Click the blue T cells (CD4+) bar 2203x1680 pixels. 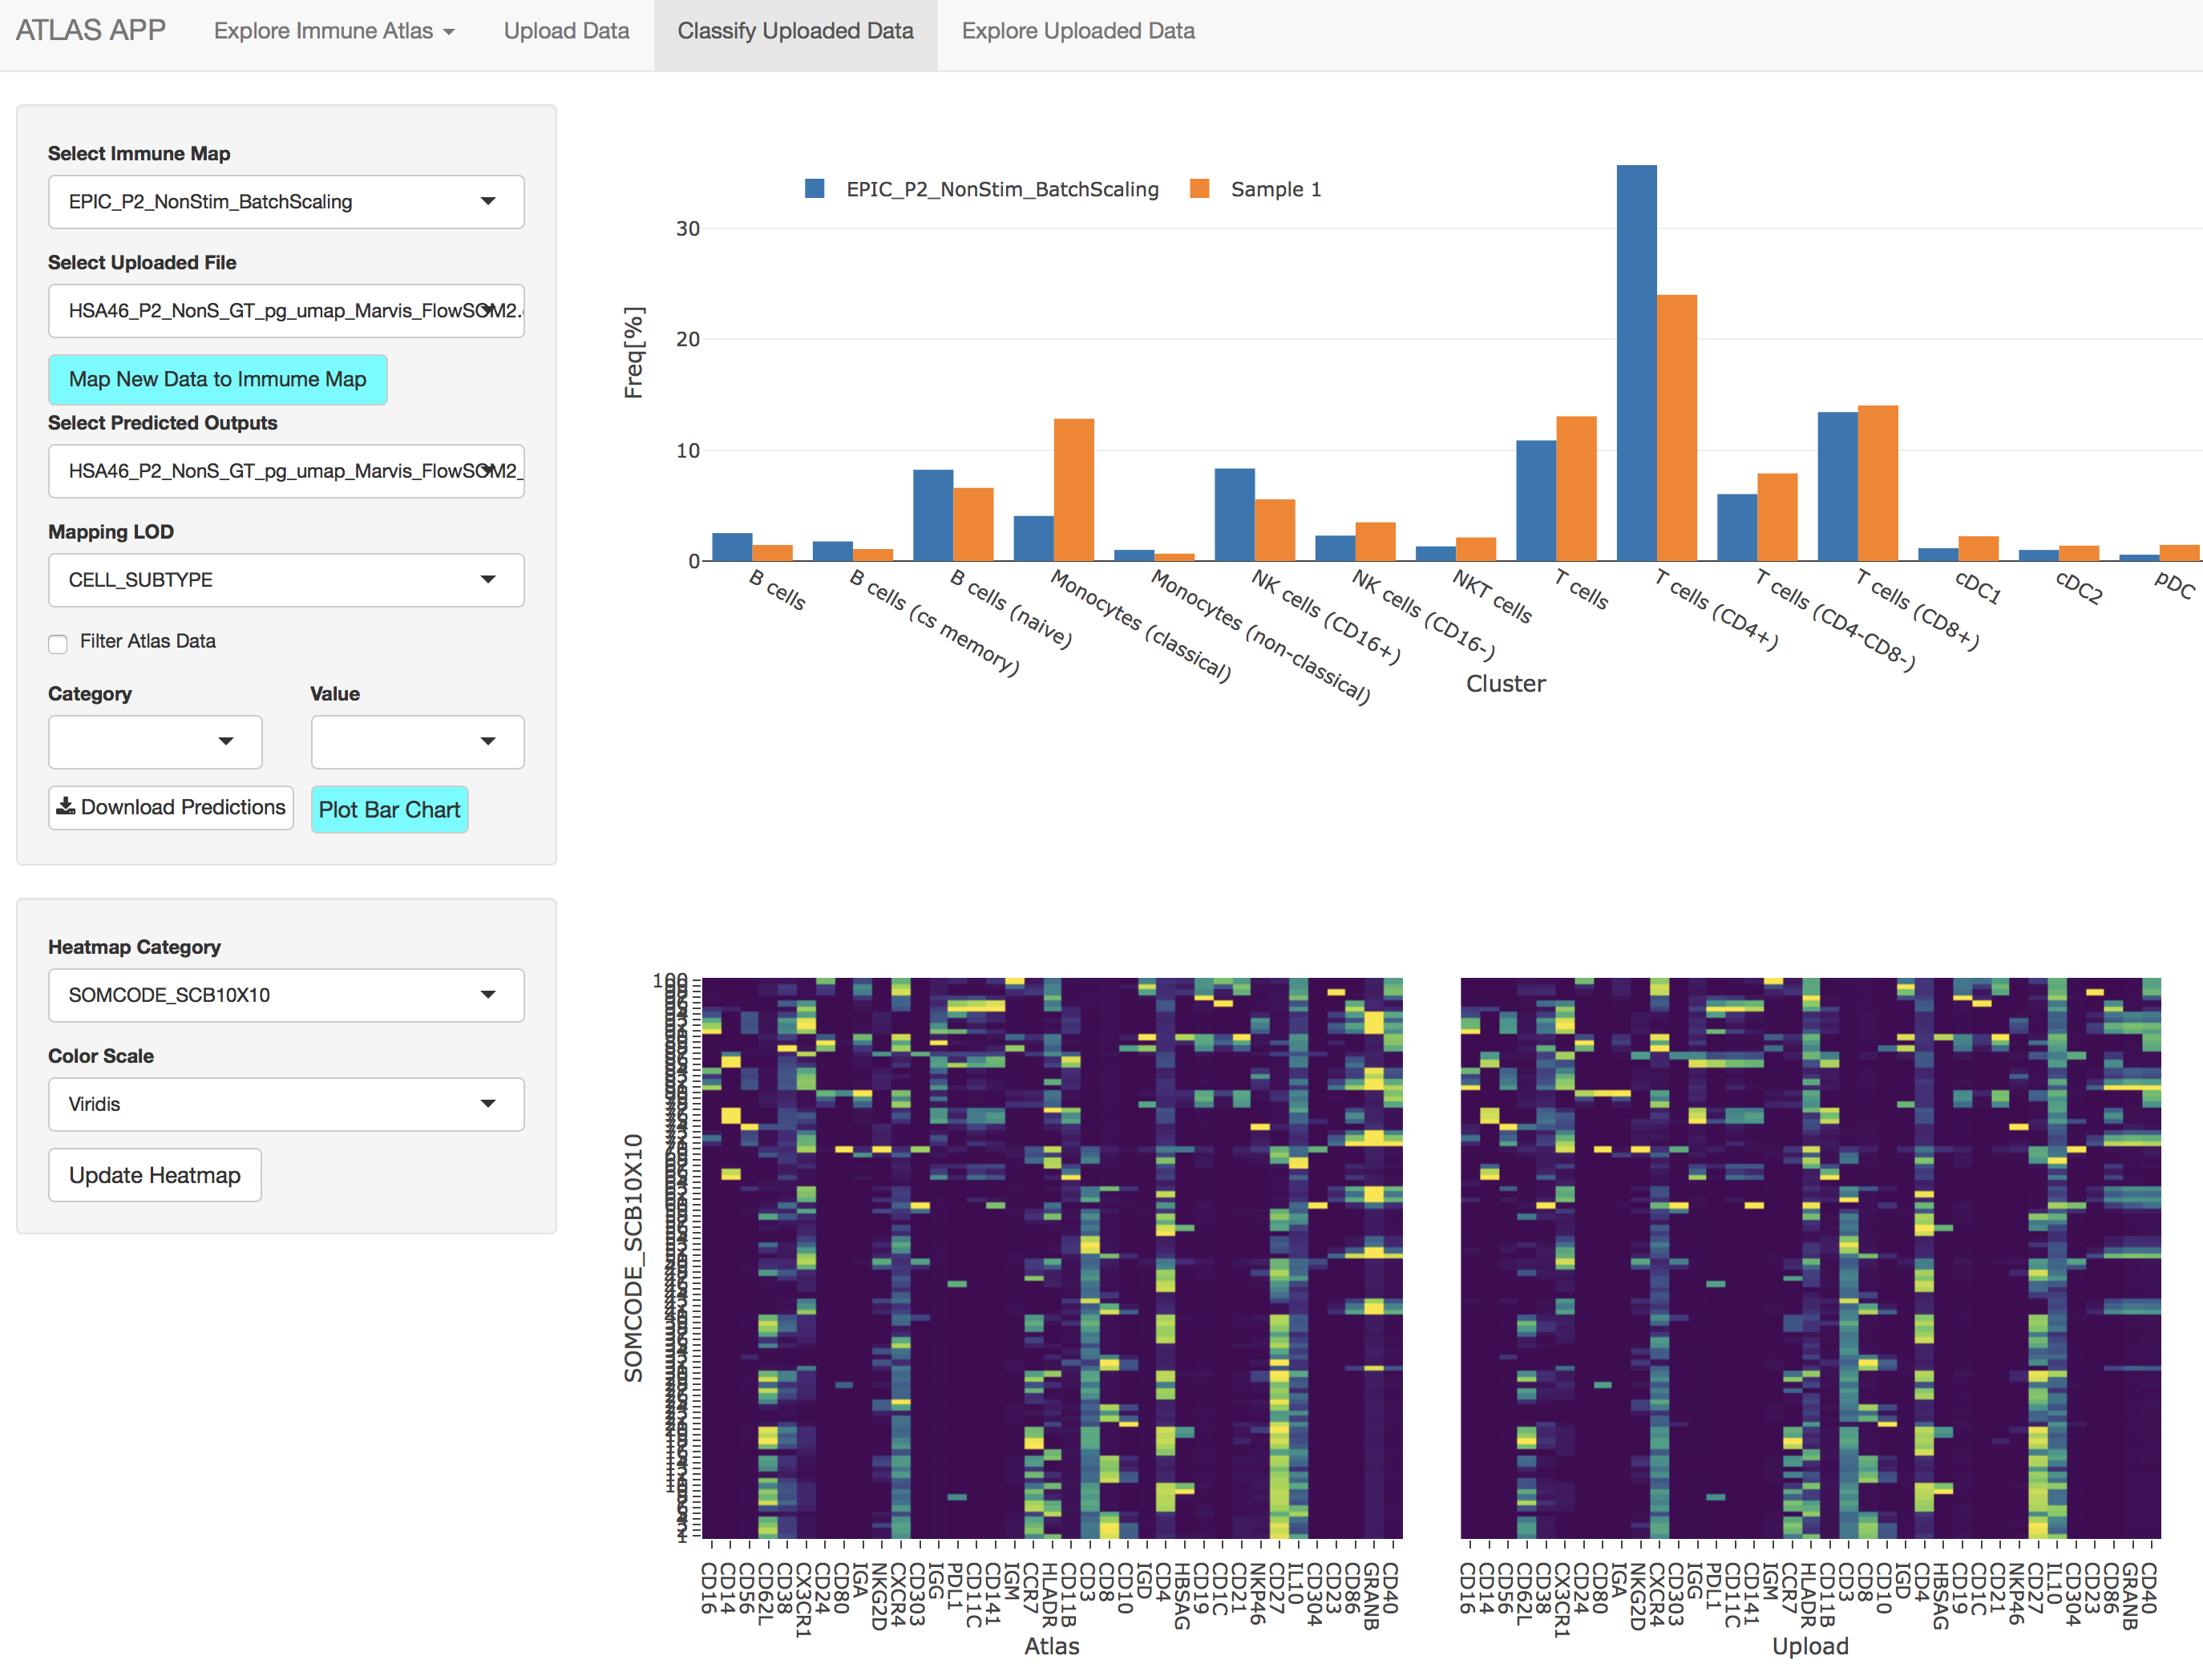1636,362
